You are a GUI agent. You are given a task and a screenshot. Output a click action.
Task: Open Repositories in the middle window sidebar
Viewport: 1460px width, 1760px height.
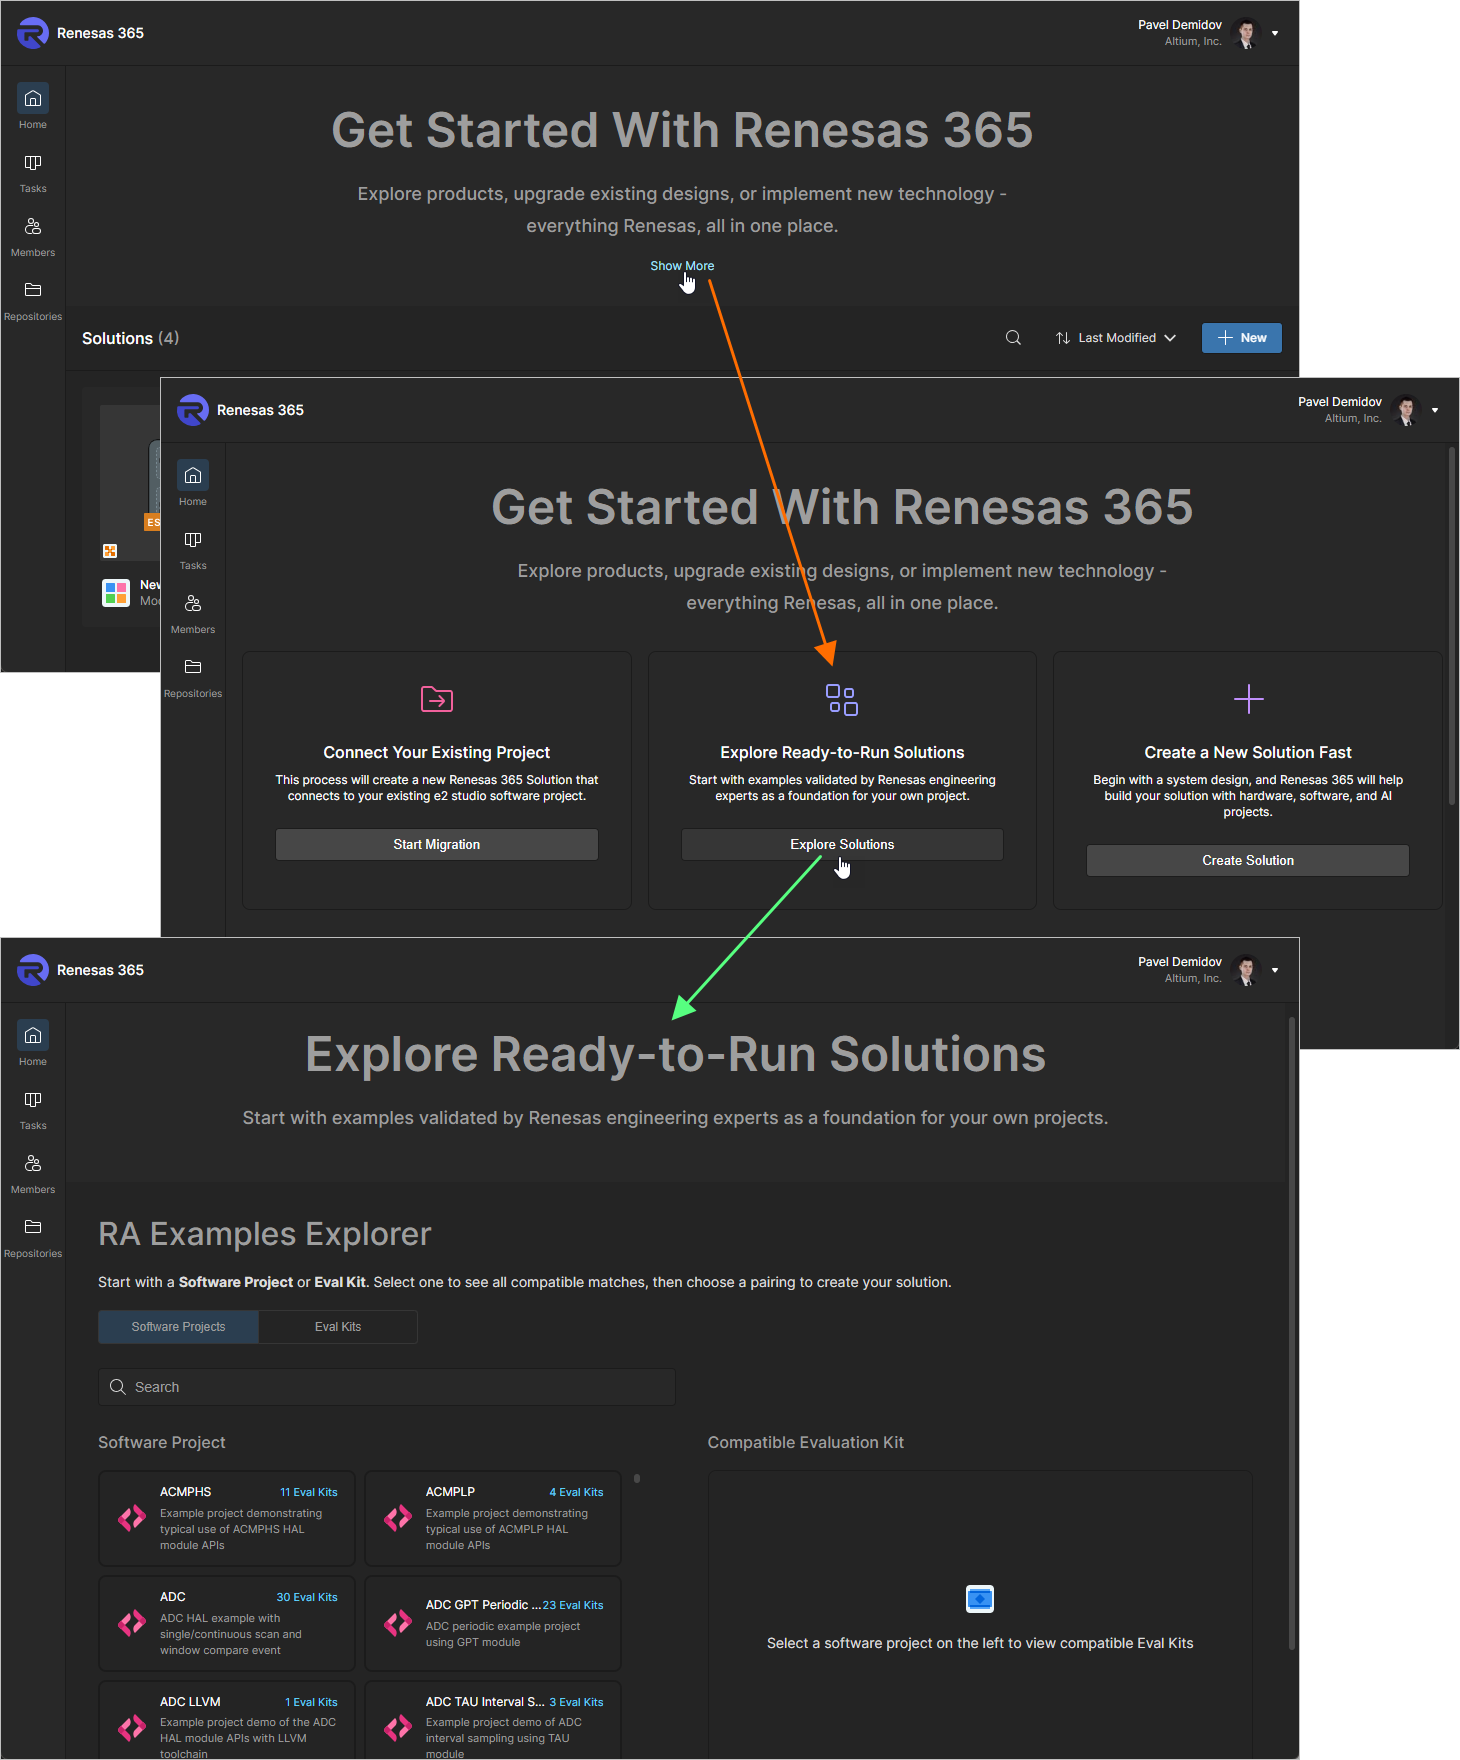point(193,677)
